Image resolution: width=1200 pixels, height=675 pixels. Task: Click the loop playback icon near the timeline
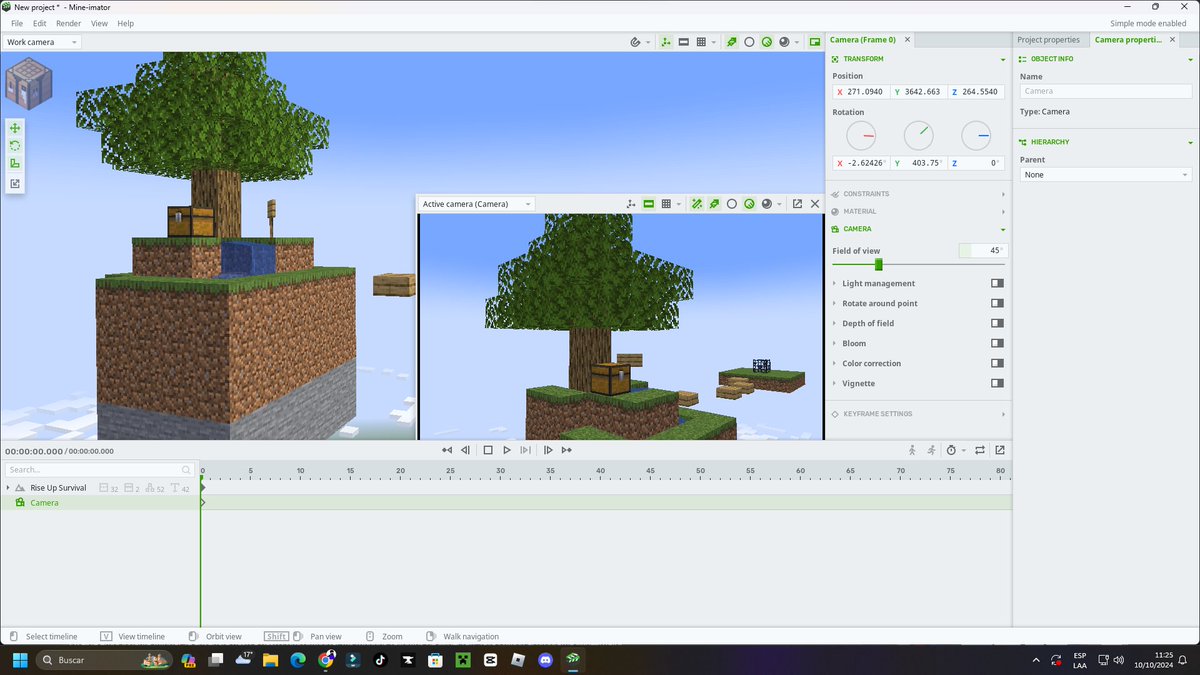980,450
